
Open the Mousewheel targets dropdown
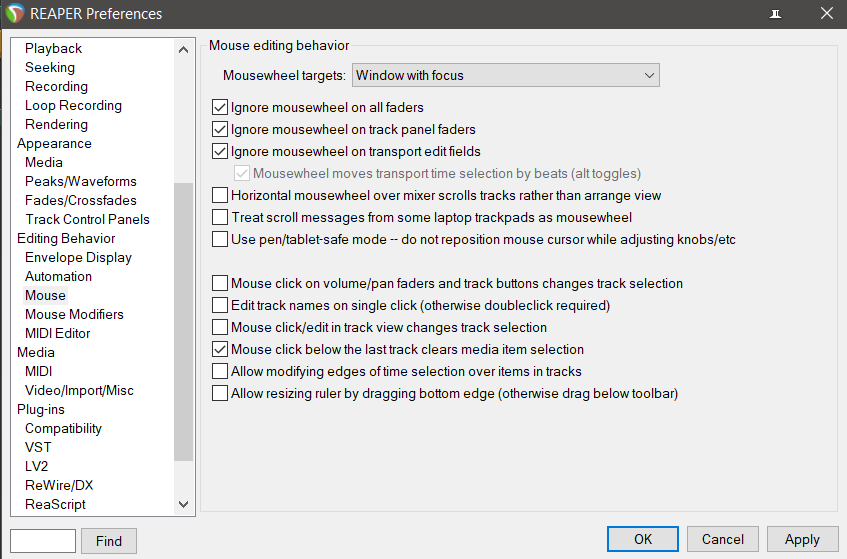pos(506,75)
